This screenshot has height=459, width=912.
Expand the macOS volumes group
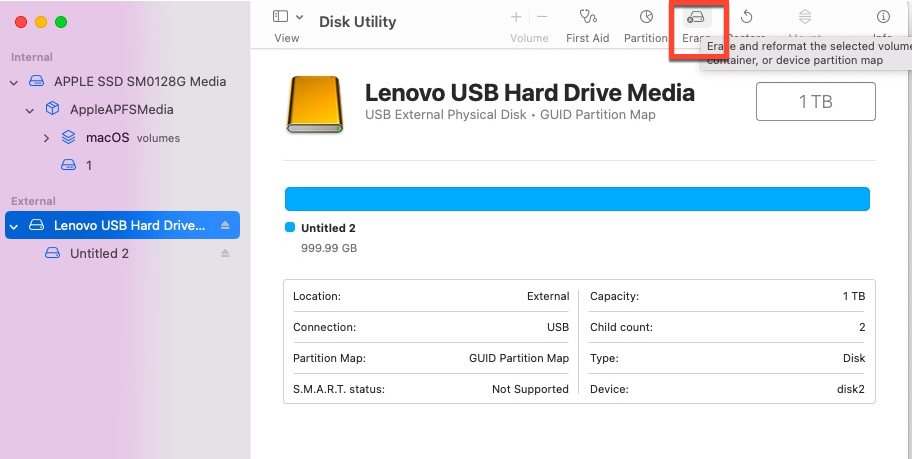point(47,138)
